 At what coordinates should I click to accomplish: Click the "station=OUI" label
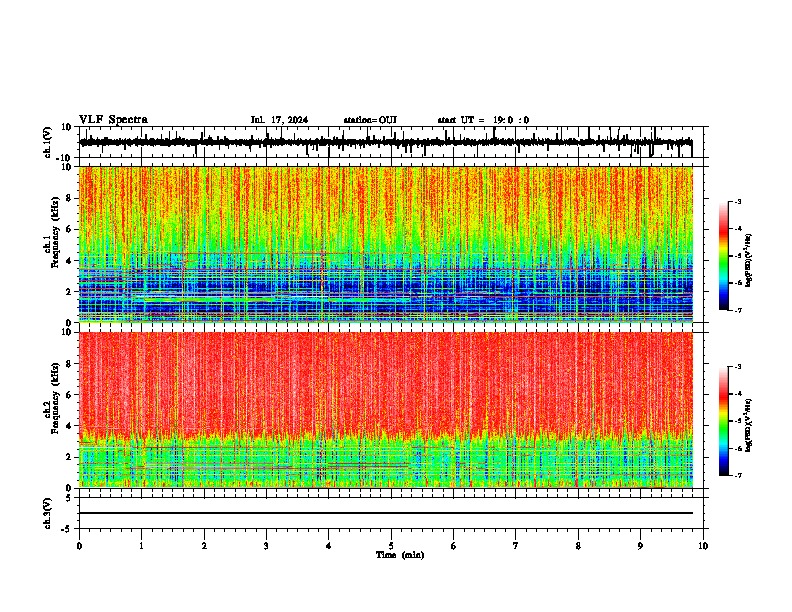point(370,120)
